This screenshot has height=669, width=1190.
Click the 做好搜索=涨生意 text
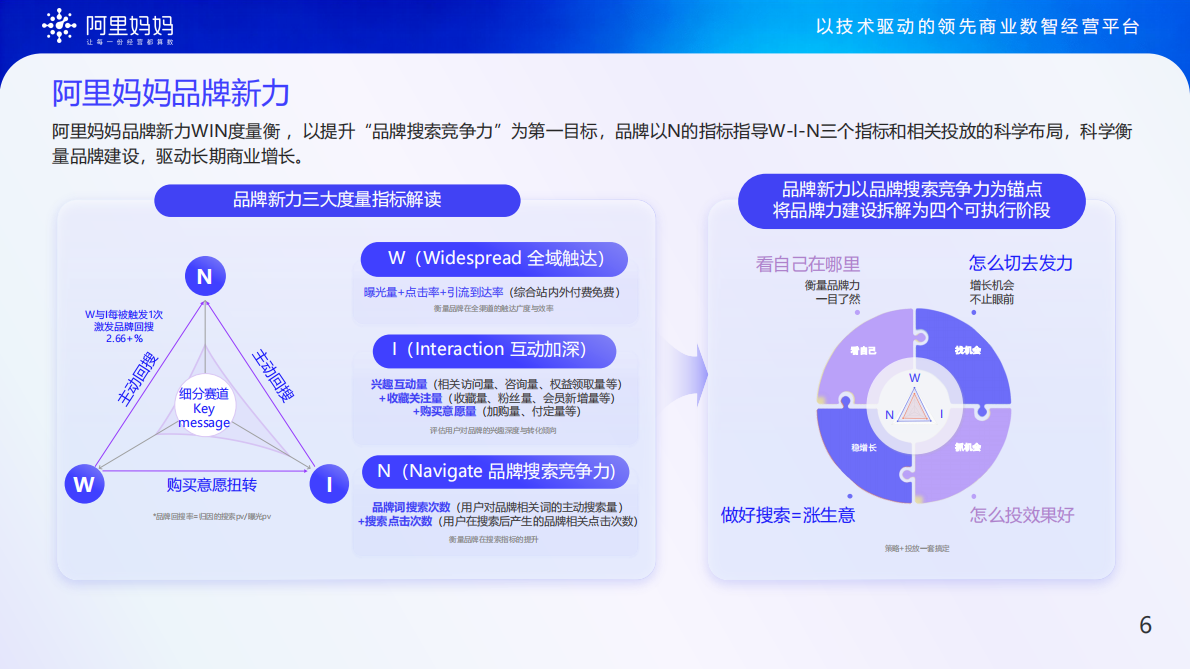click(788, 513)
